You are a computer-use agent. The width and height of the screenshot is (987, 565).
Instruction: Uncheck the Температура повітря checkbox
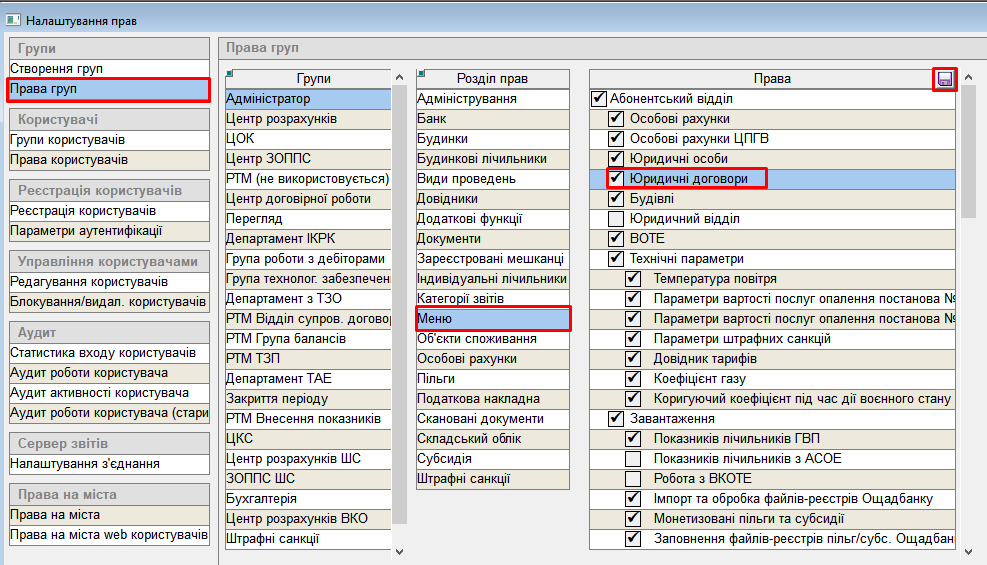click(x=633, y=279)
